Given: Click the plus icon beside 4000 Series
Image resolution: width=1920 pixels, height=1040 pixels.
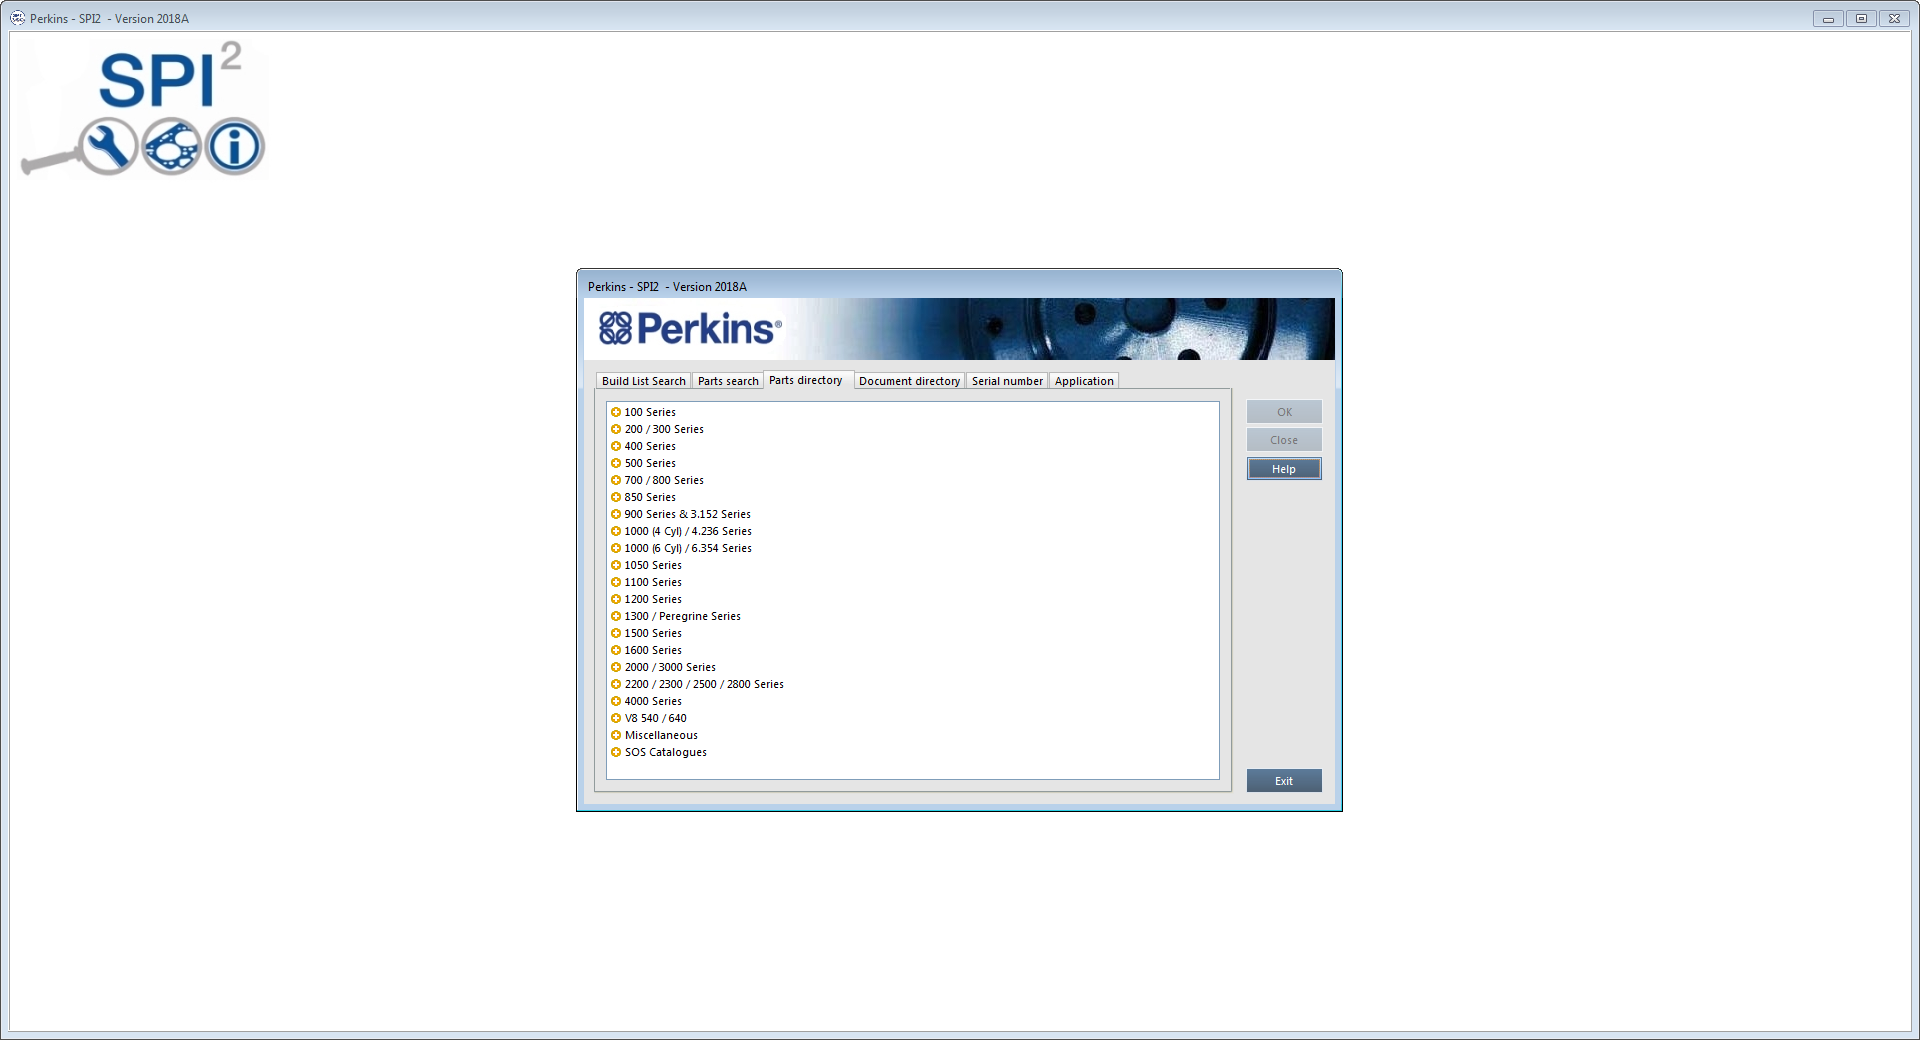Looking at the screenshot, I should click(616, 701).
